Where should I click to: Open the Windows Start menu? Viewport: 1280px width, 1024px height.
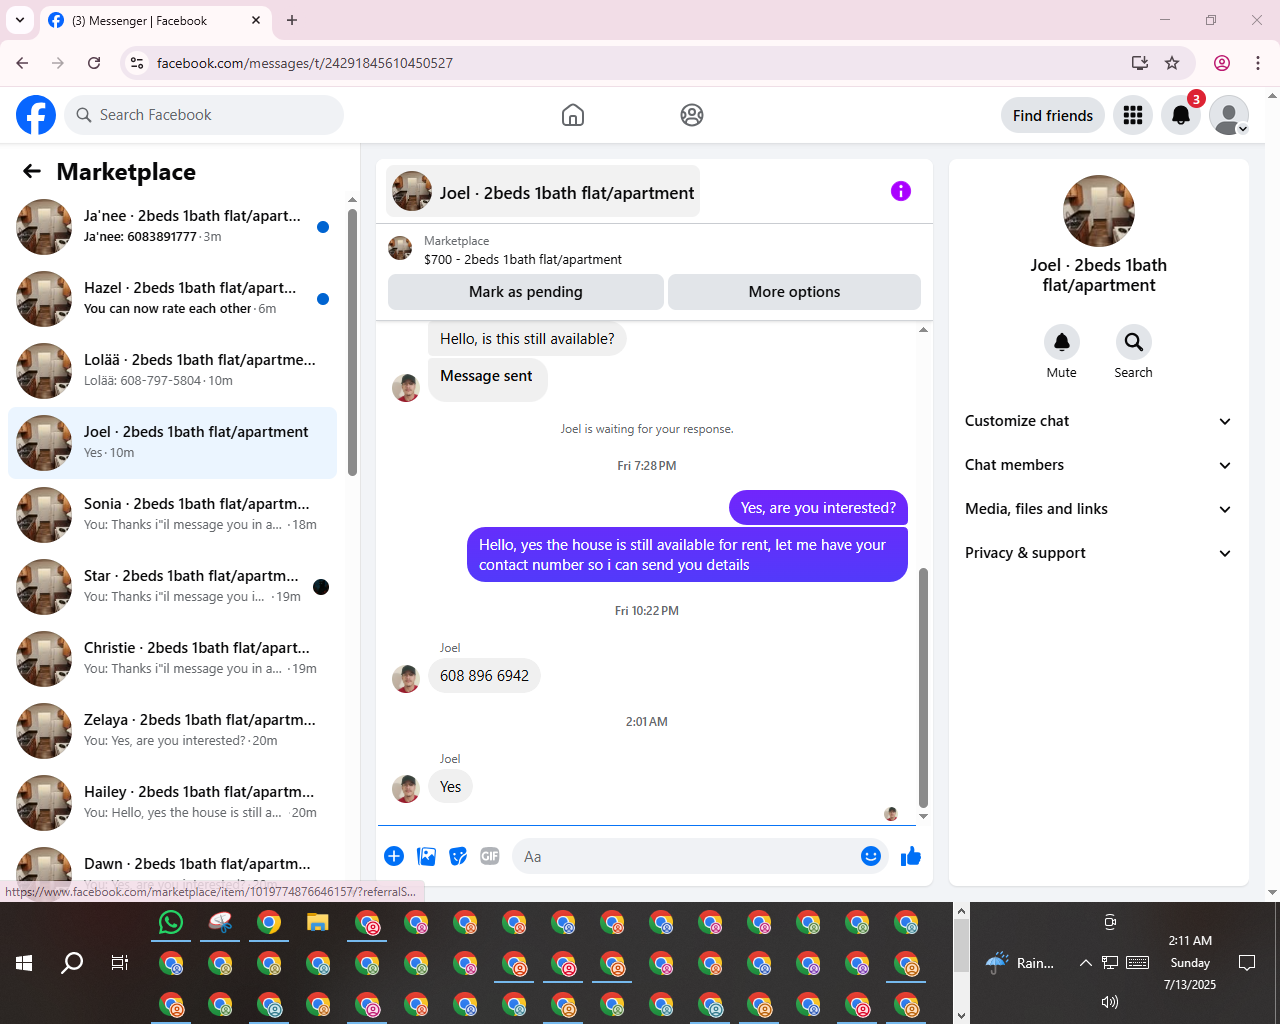(x=24, y=963)
